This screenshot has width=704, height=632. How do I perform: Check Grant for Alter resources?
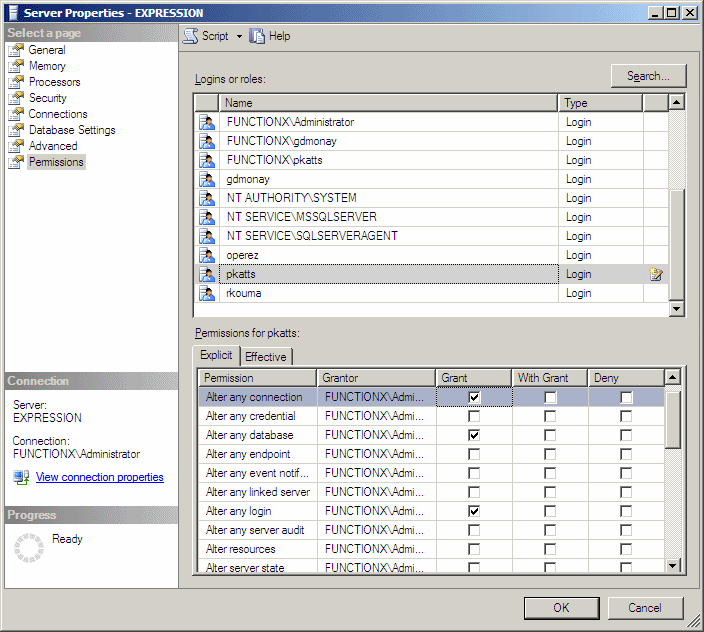(474, 549)
